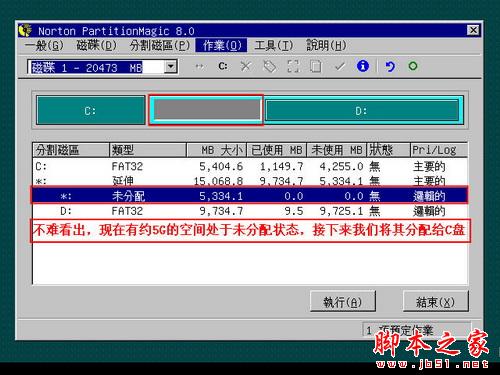Image resolution: width=500 pixels, height=375 pixels.
Task: Click the green circle apply icon
Action: pyautogui.click(x=413, y=66)
